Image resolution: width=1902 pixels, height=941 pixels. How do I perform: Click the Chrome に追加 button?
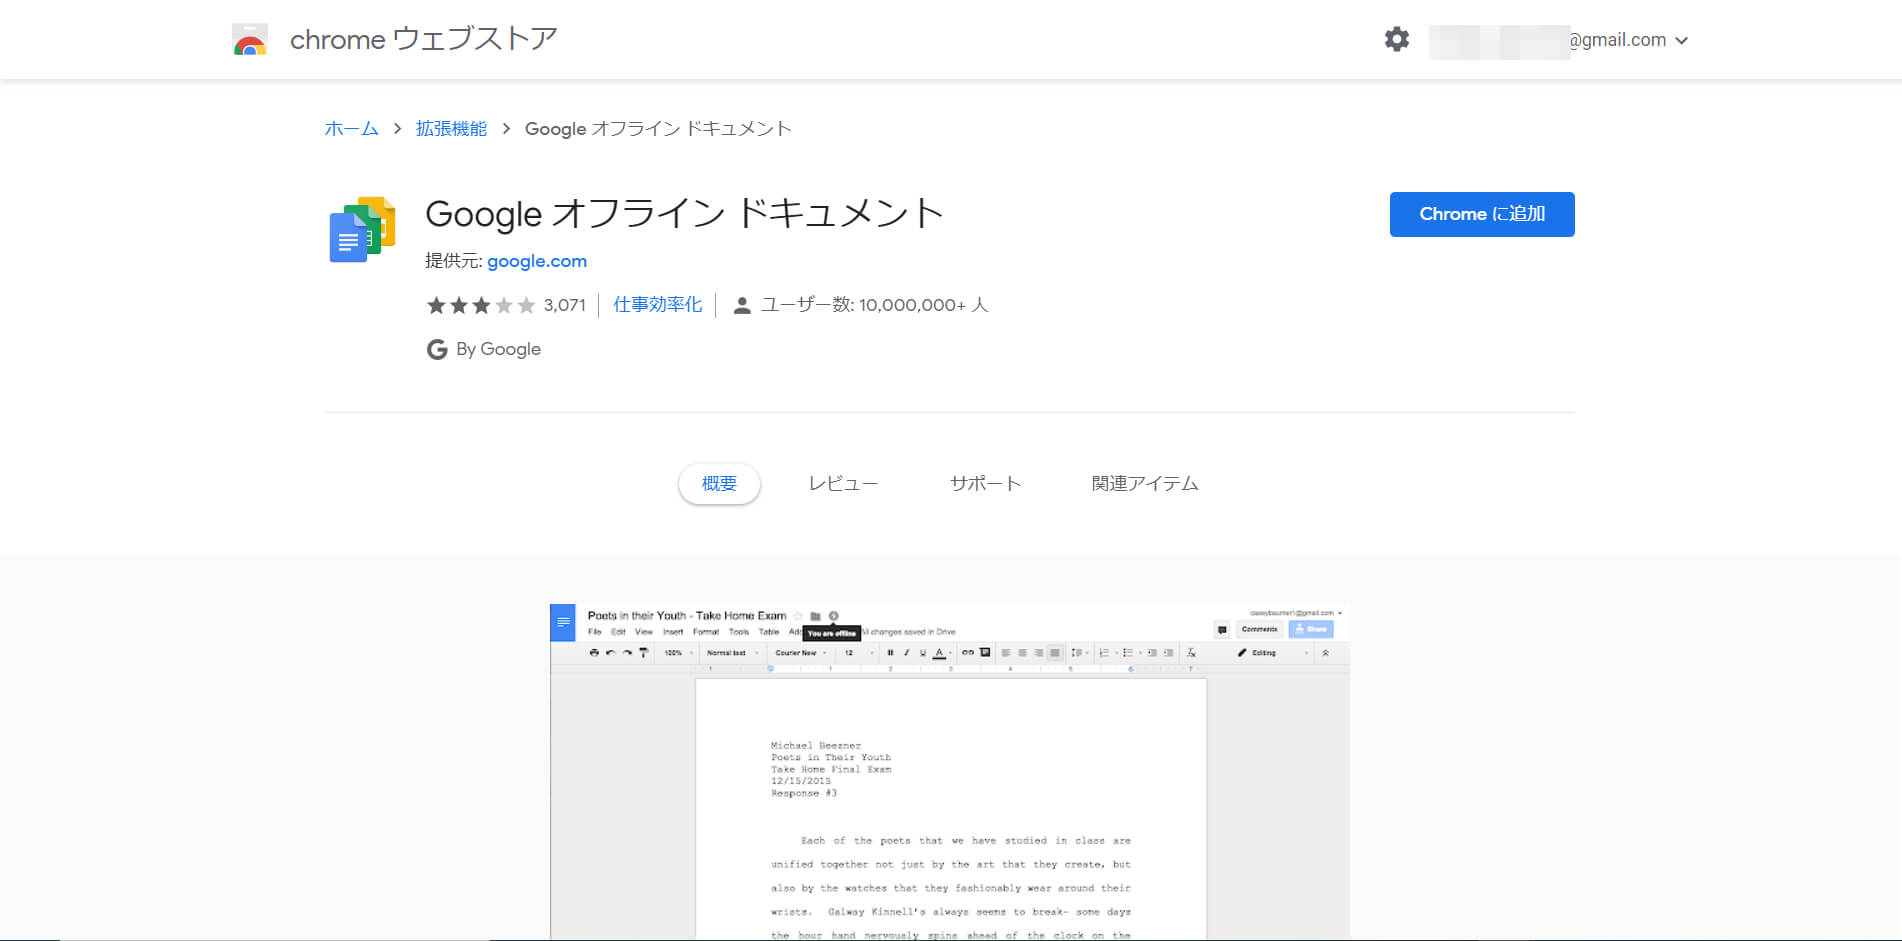click(x=1482, y=214)
